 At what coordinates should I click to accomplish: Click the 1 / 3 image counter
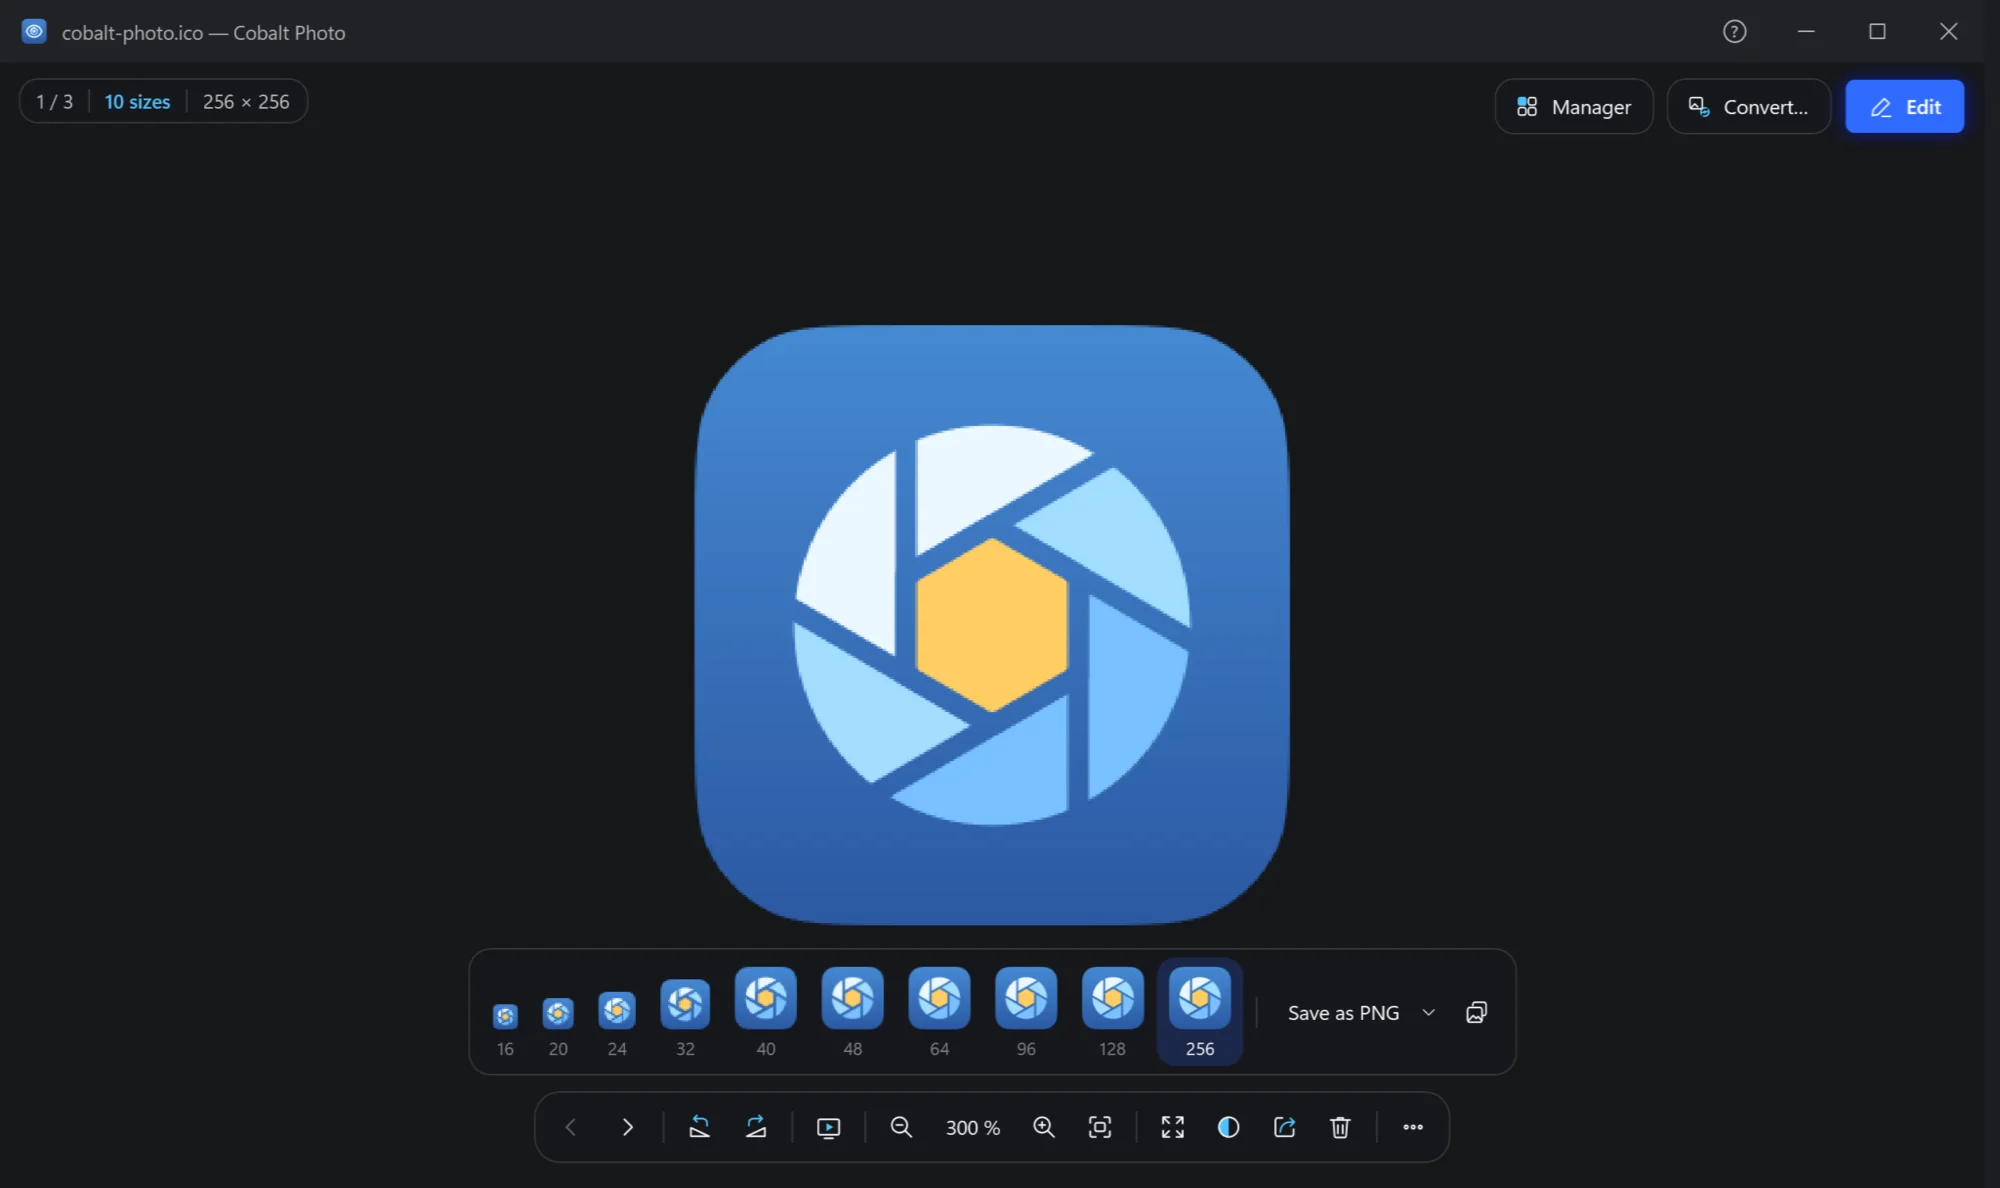click(x=55, y=101)
